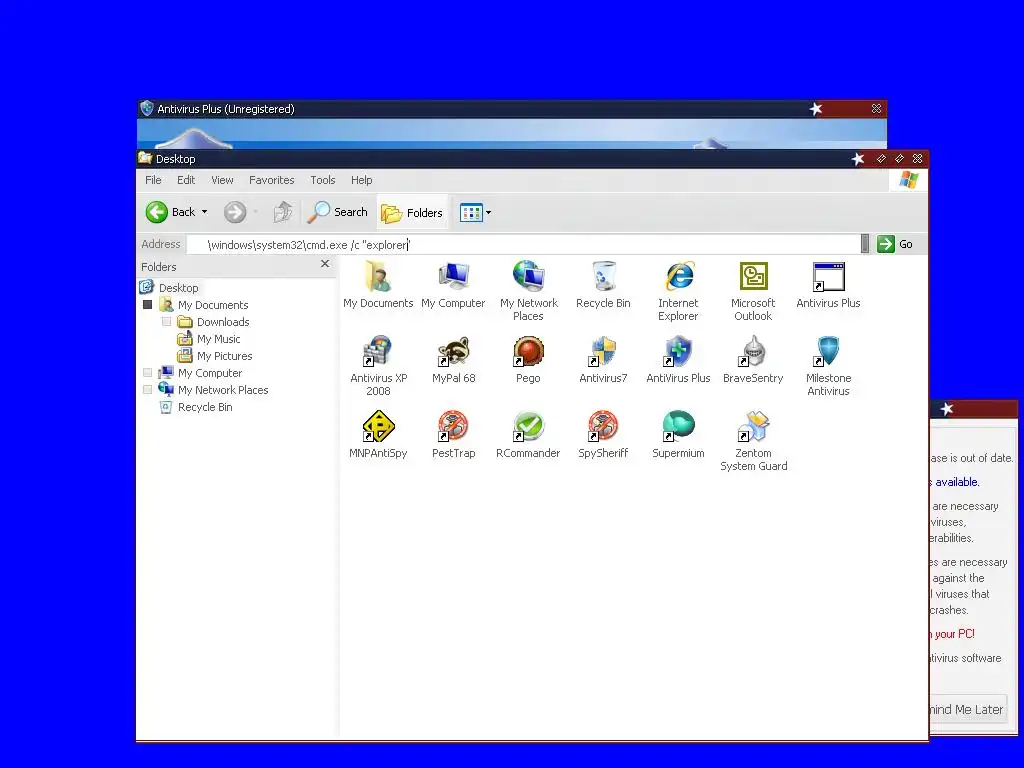Open the Edit menu
Viewport: 1024px width, 768px height.
point(186,180)
